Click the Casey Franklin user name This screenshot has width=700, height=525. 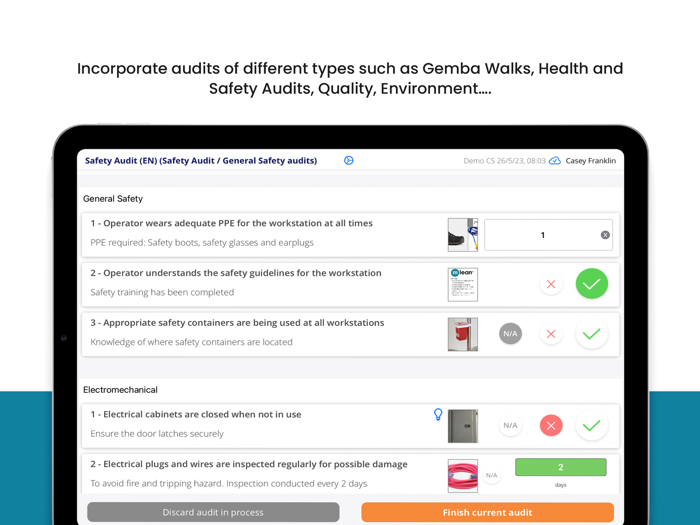(x=591, y=161)
